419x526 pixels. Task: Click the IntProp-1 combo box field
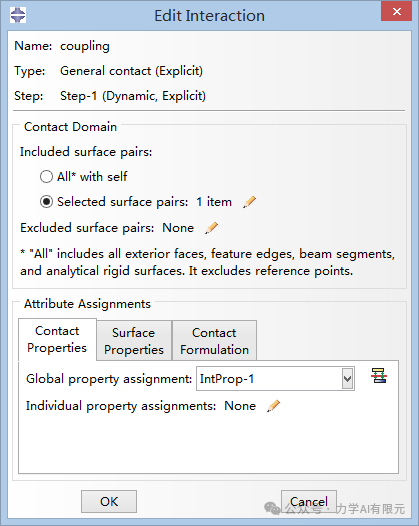tap(275, 379)
